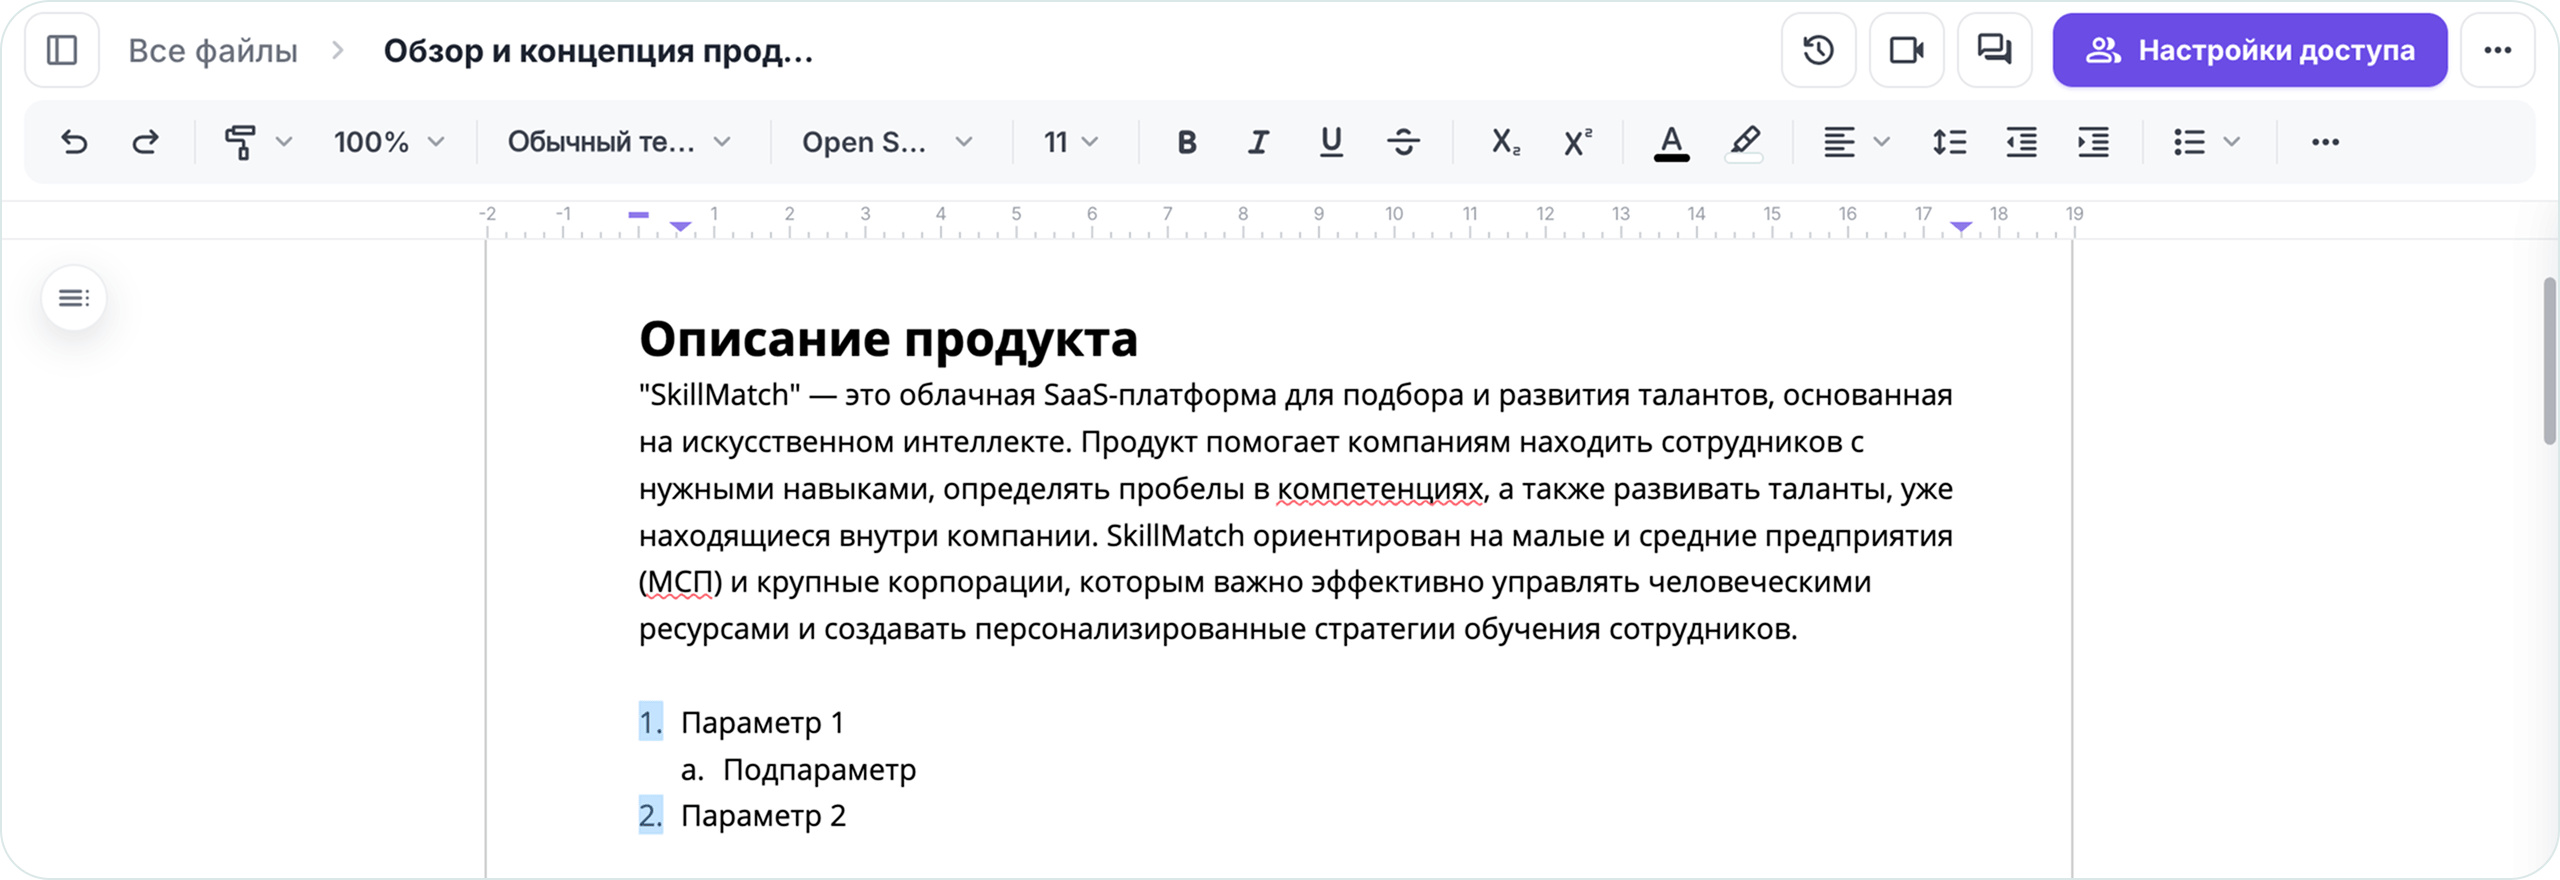Click the left indent triangle on ruler
This screenshot has height=880, width=2560.
point(681,227)
